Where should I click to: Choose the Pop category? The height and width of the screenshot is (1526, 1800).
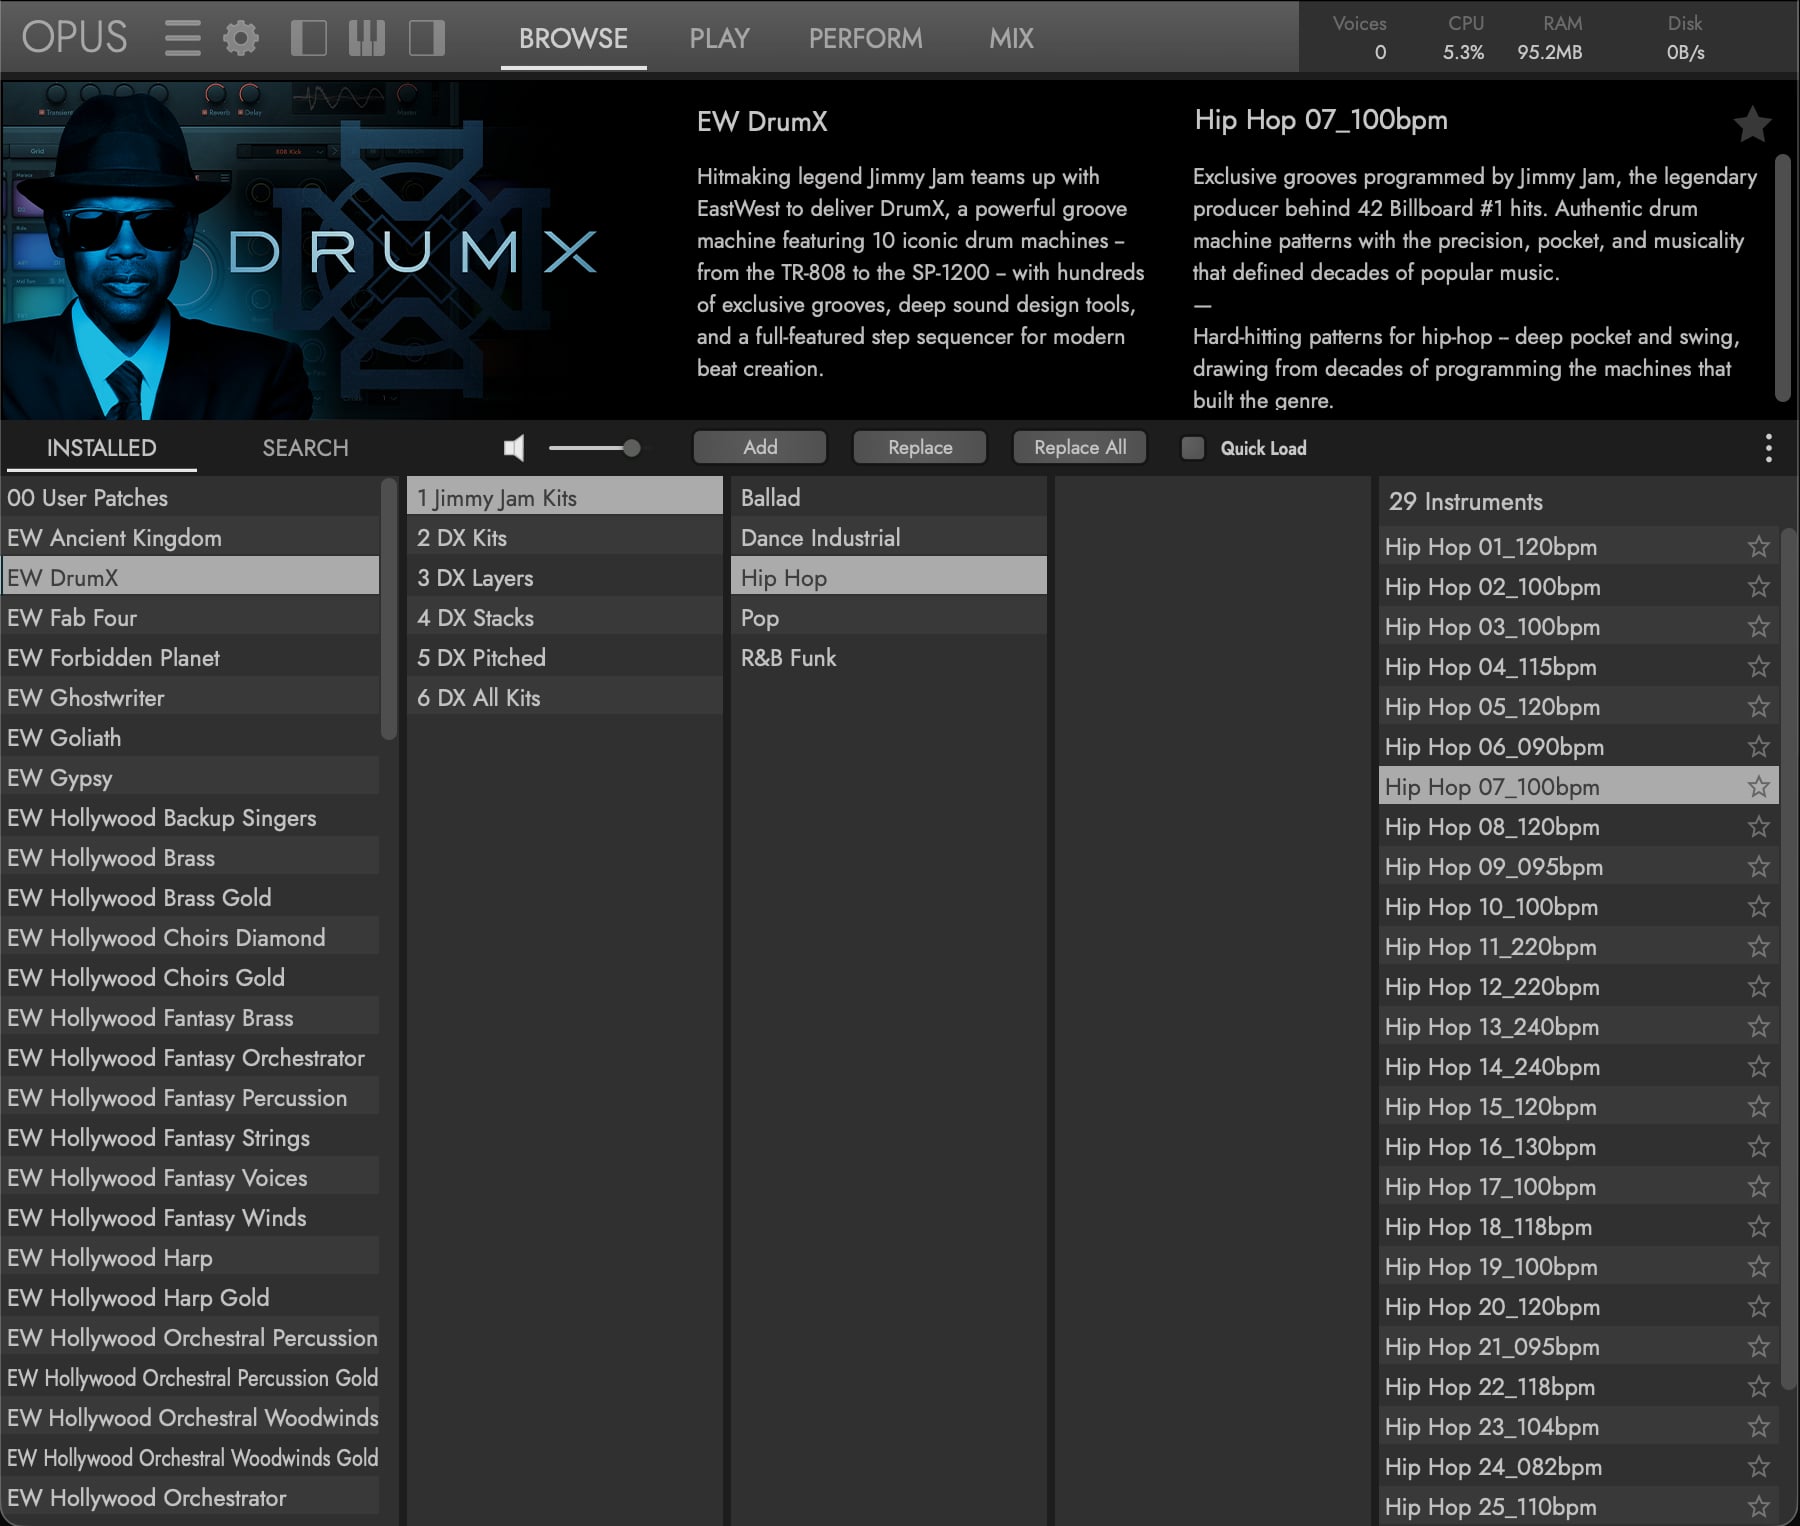point(888,618)
